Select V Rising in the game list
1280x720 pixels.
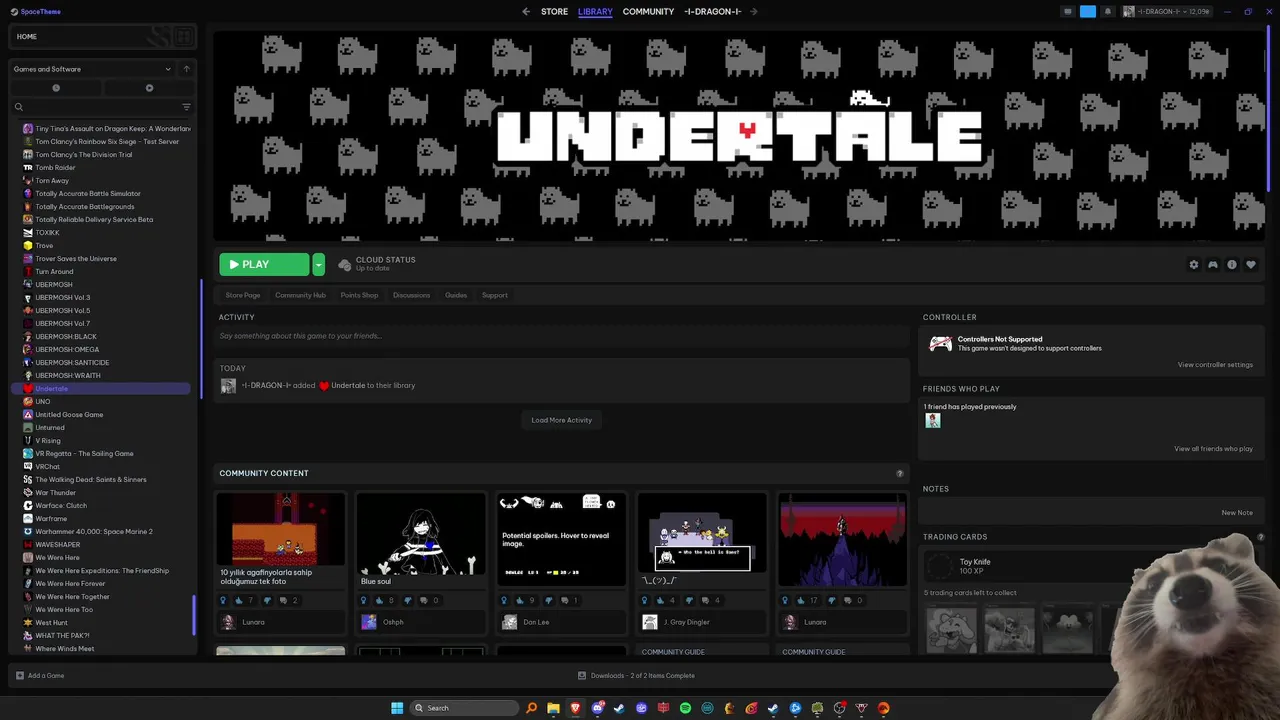(x=100, y=440)
